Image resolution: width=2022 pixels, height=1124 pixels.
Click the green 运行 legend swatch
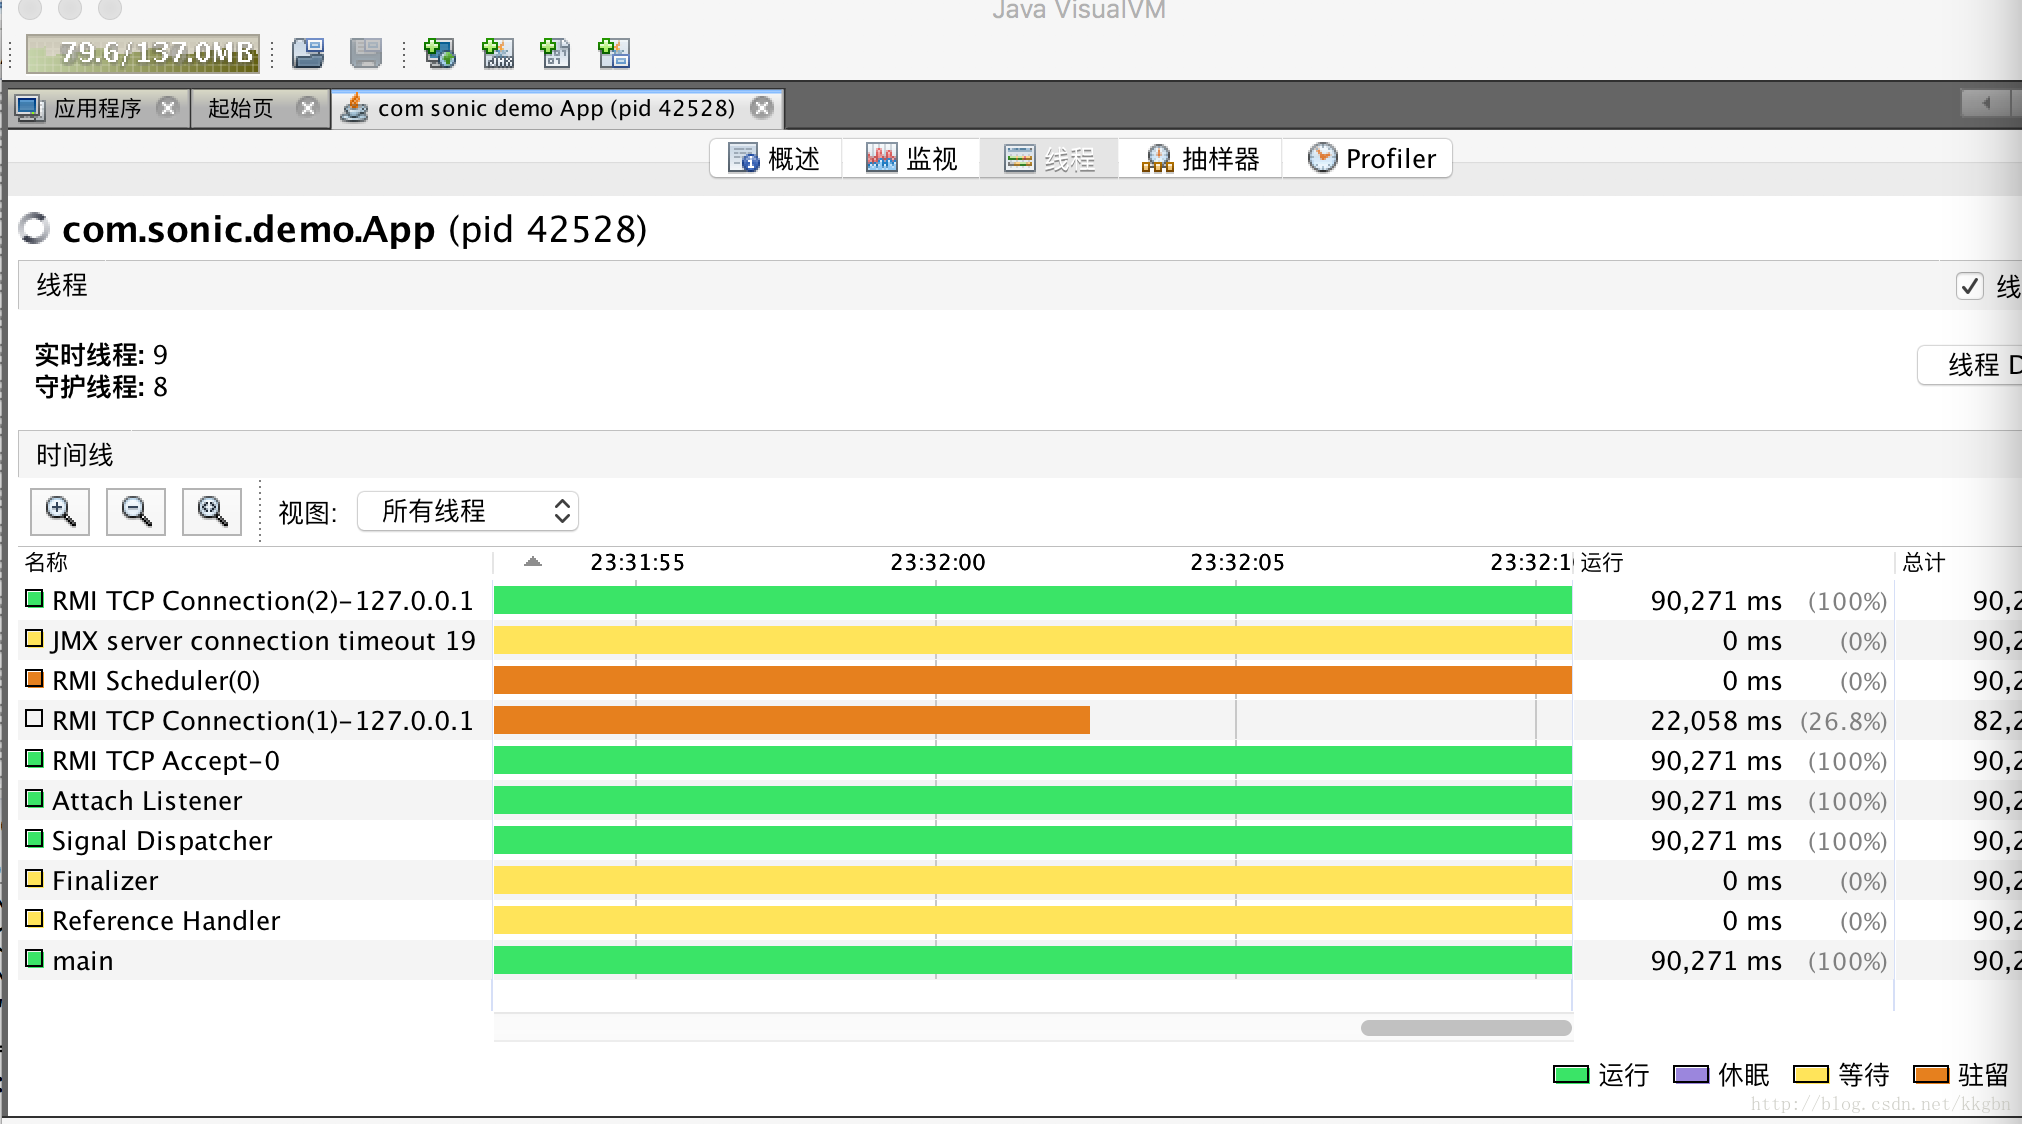1571,1075
